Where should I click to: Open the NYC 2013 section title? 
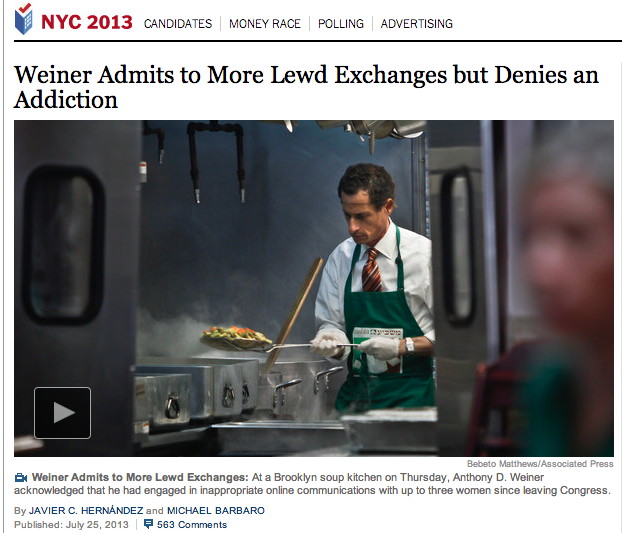click(86, 22)
